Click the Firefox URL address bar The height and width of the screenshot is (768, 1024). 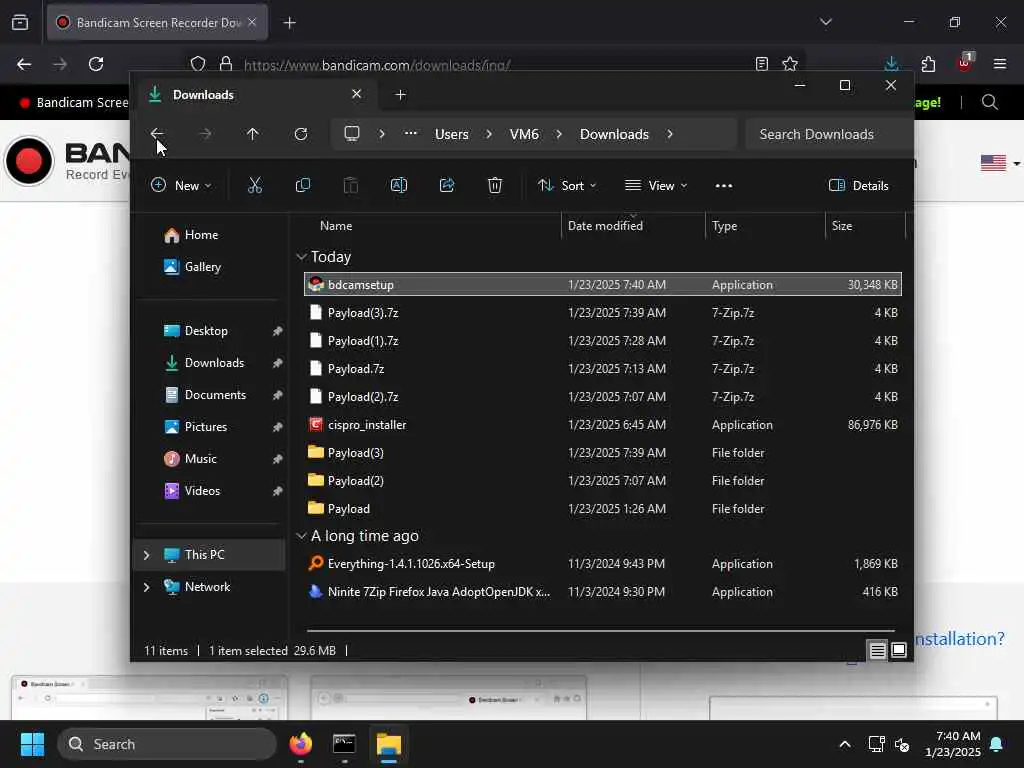[496, 65]
